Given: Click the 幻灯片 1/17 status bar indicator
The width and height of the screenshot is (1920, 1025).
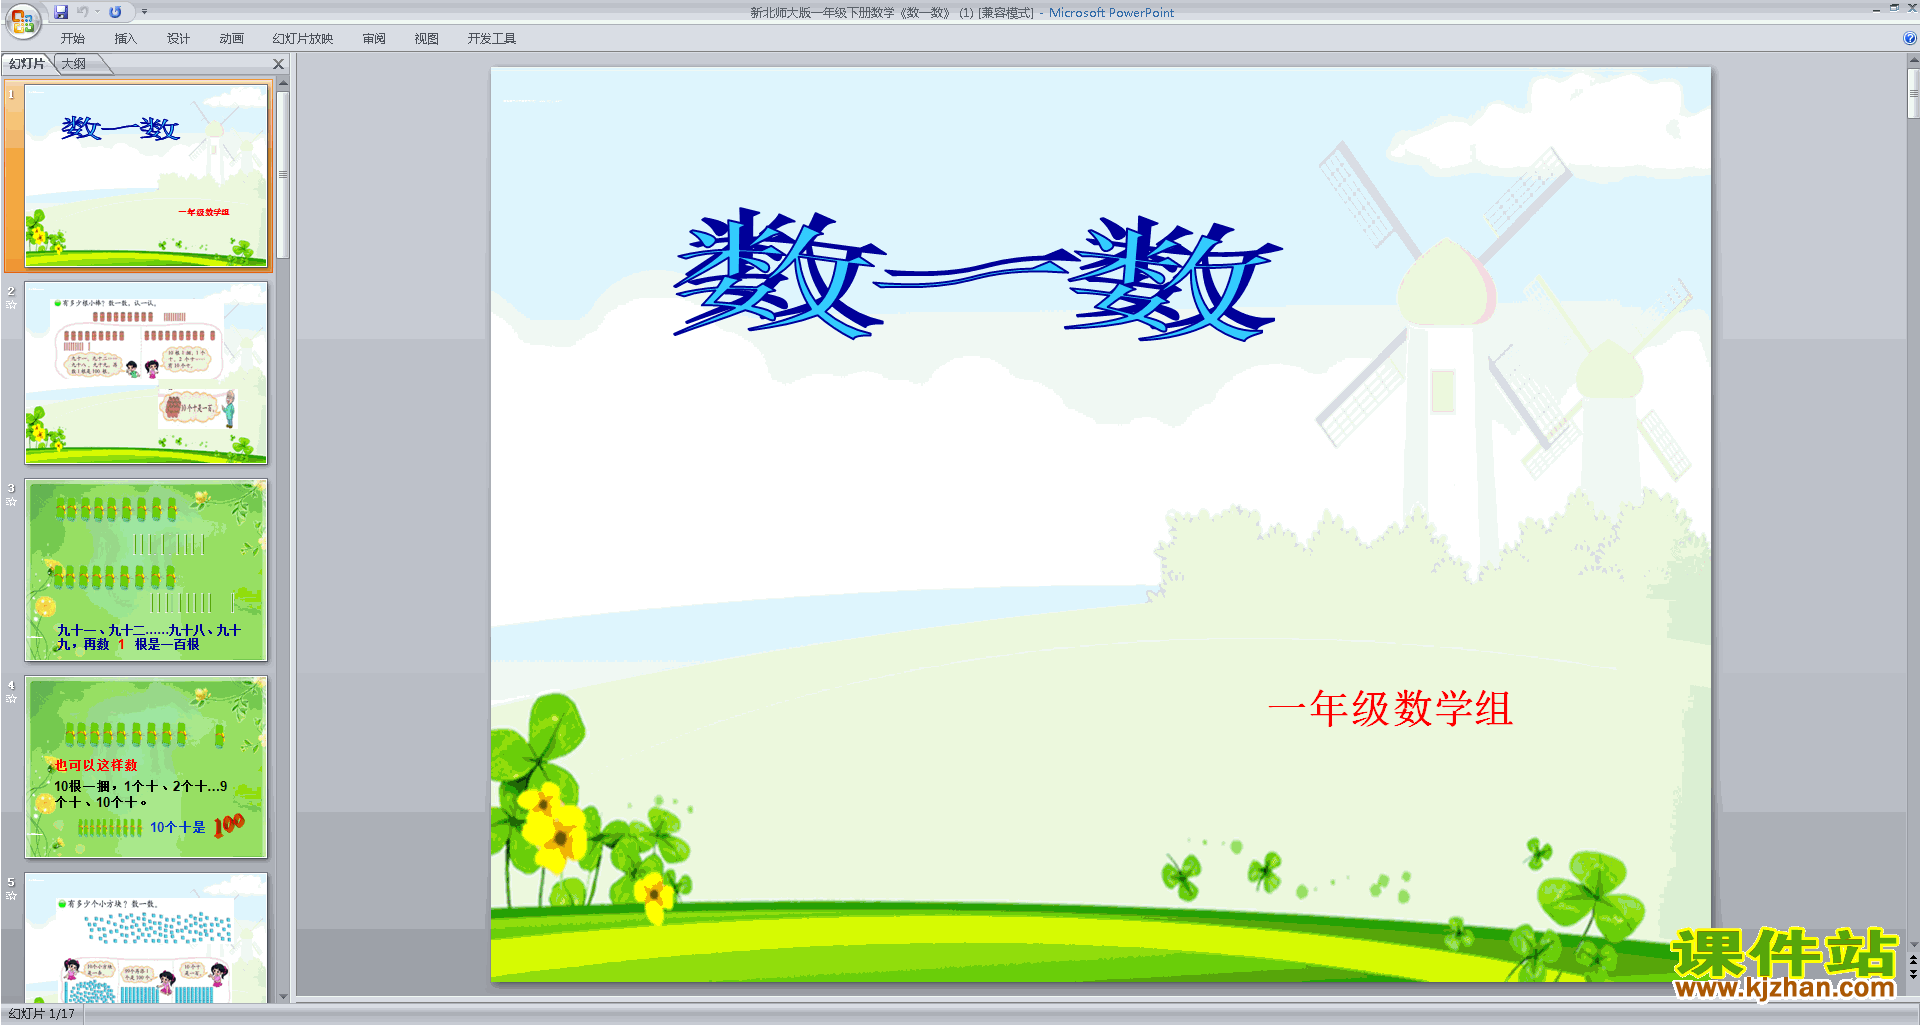Looking at the screenshot, I should click(41, 1014).
